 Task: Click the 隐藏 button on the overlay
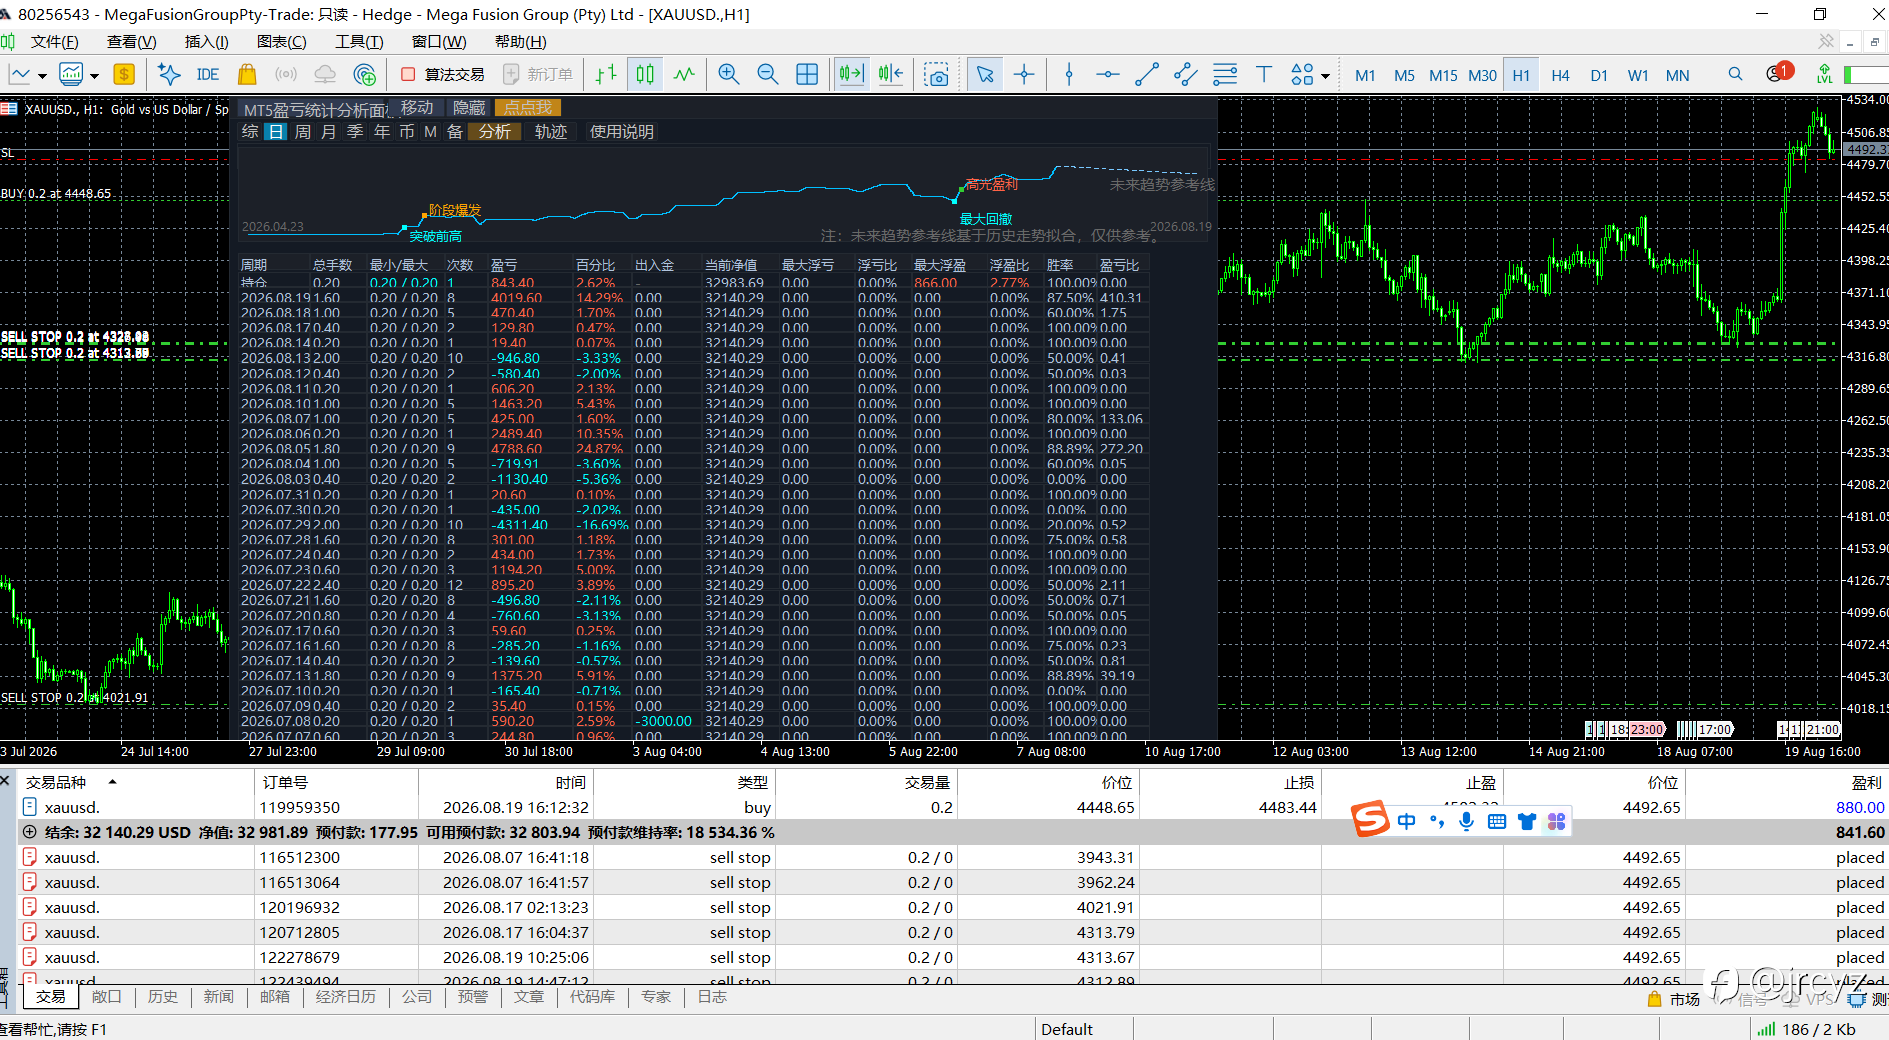coord(468,107)
